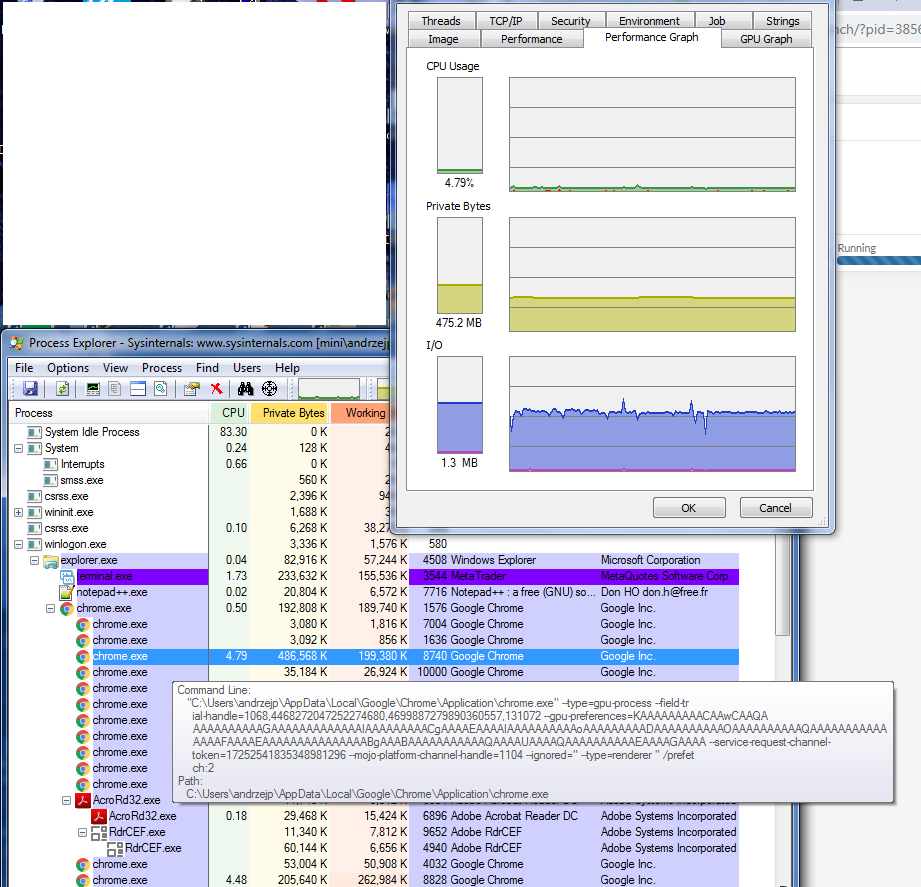Click the Cancel button in the properties dialog
The width and height of the screenshot is (921, 887).
click(x=775, y=508)
